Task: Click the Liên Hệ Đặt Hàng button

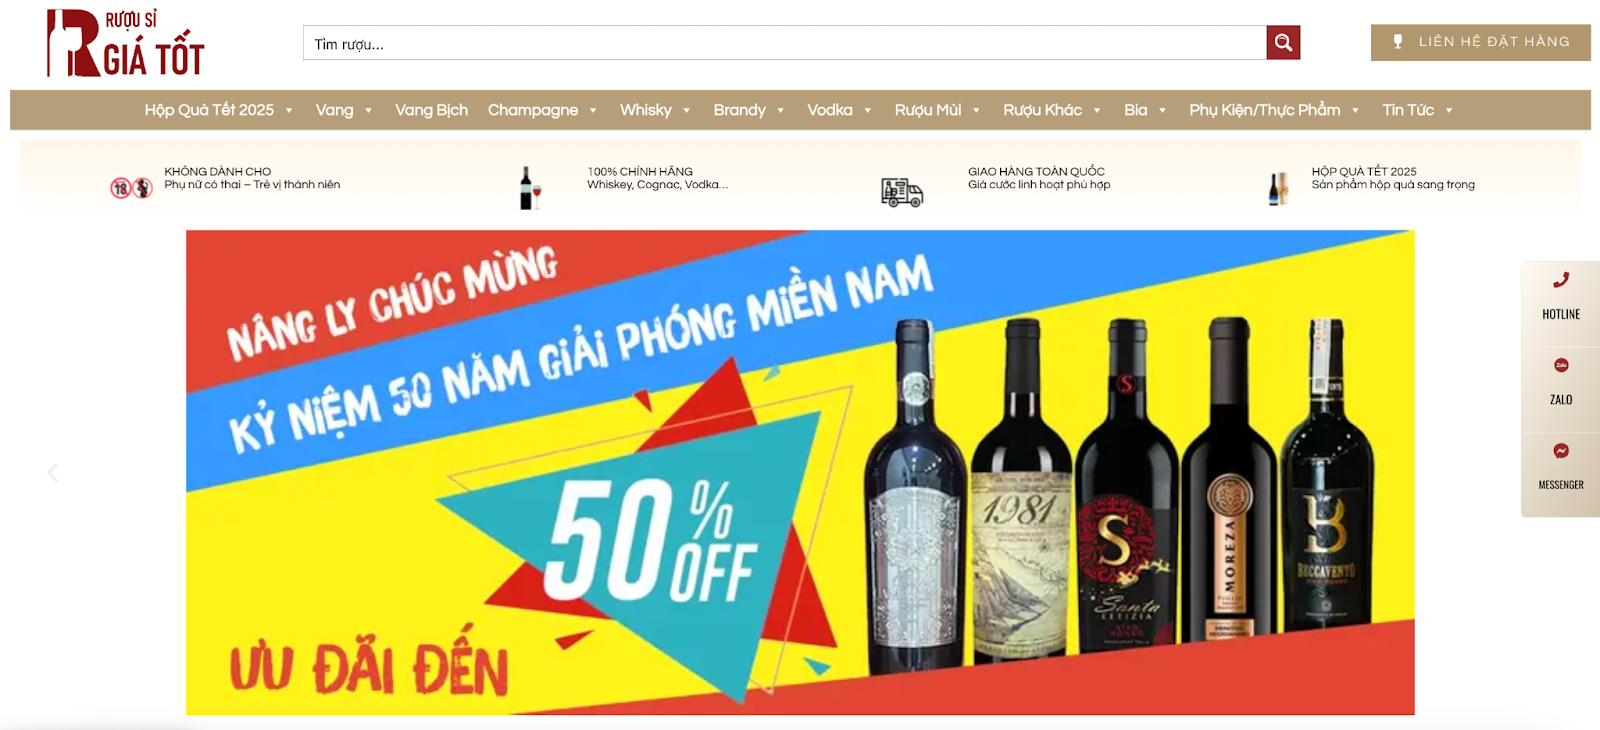Action: (1480, 42)
